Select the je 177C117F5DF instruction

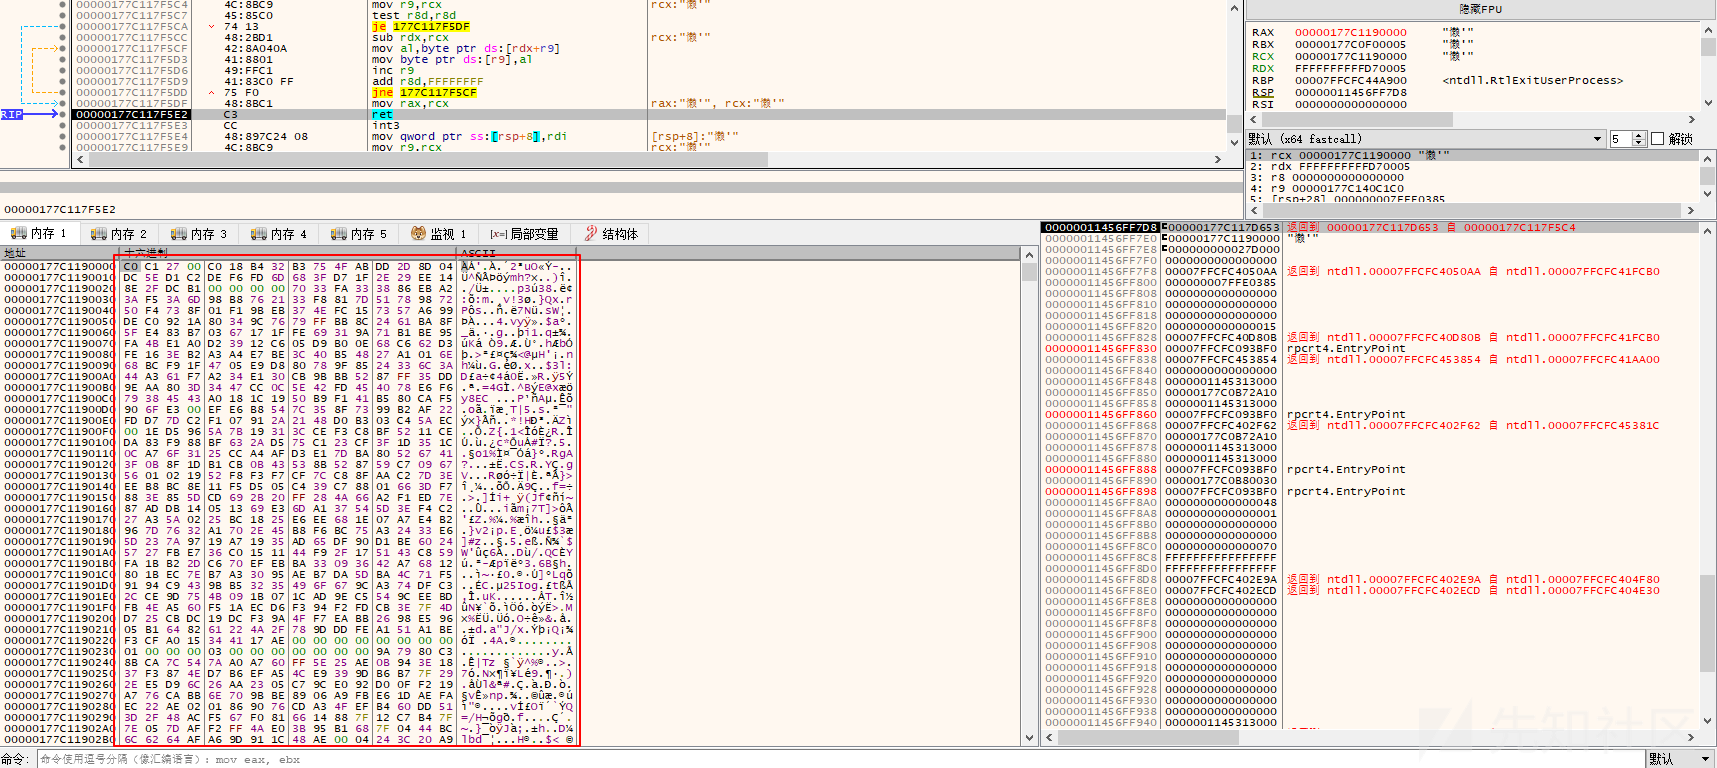pos(420,27)
